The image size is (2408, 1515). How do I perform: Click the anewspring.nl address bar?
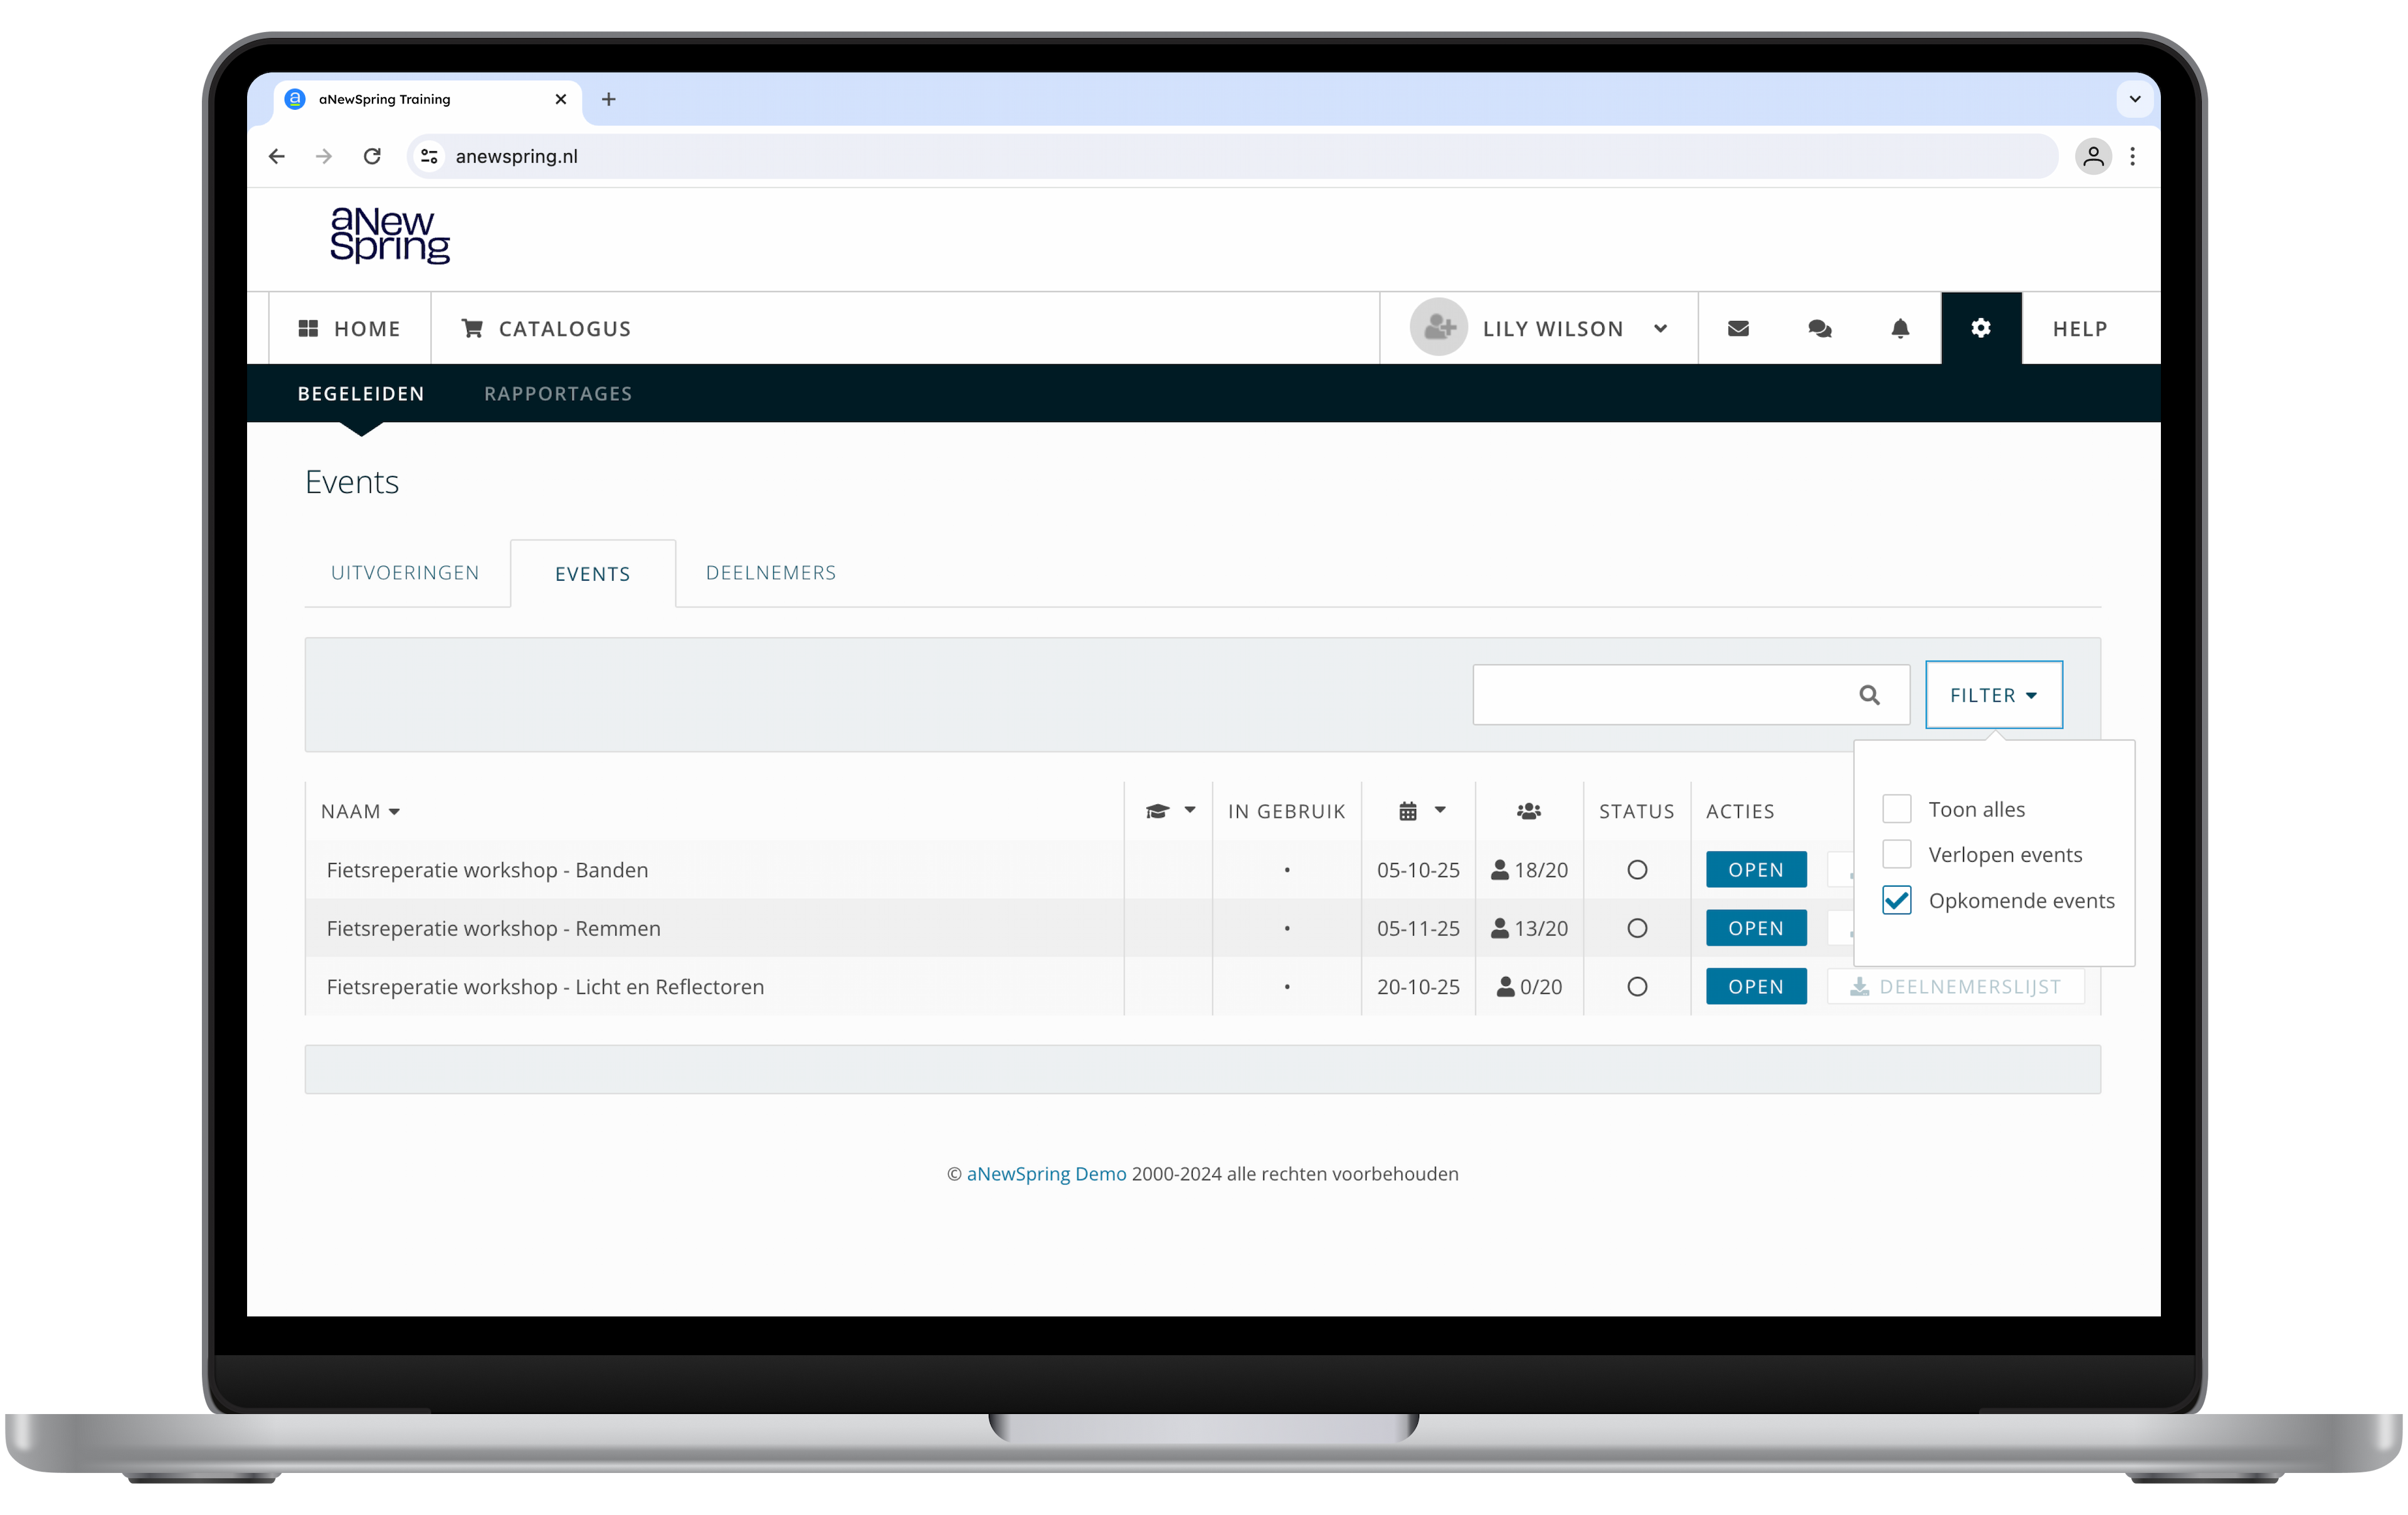1232,156
